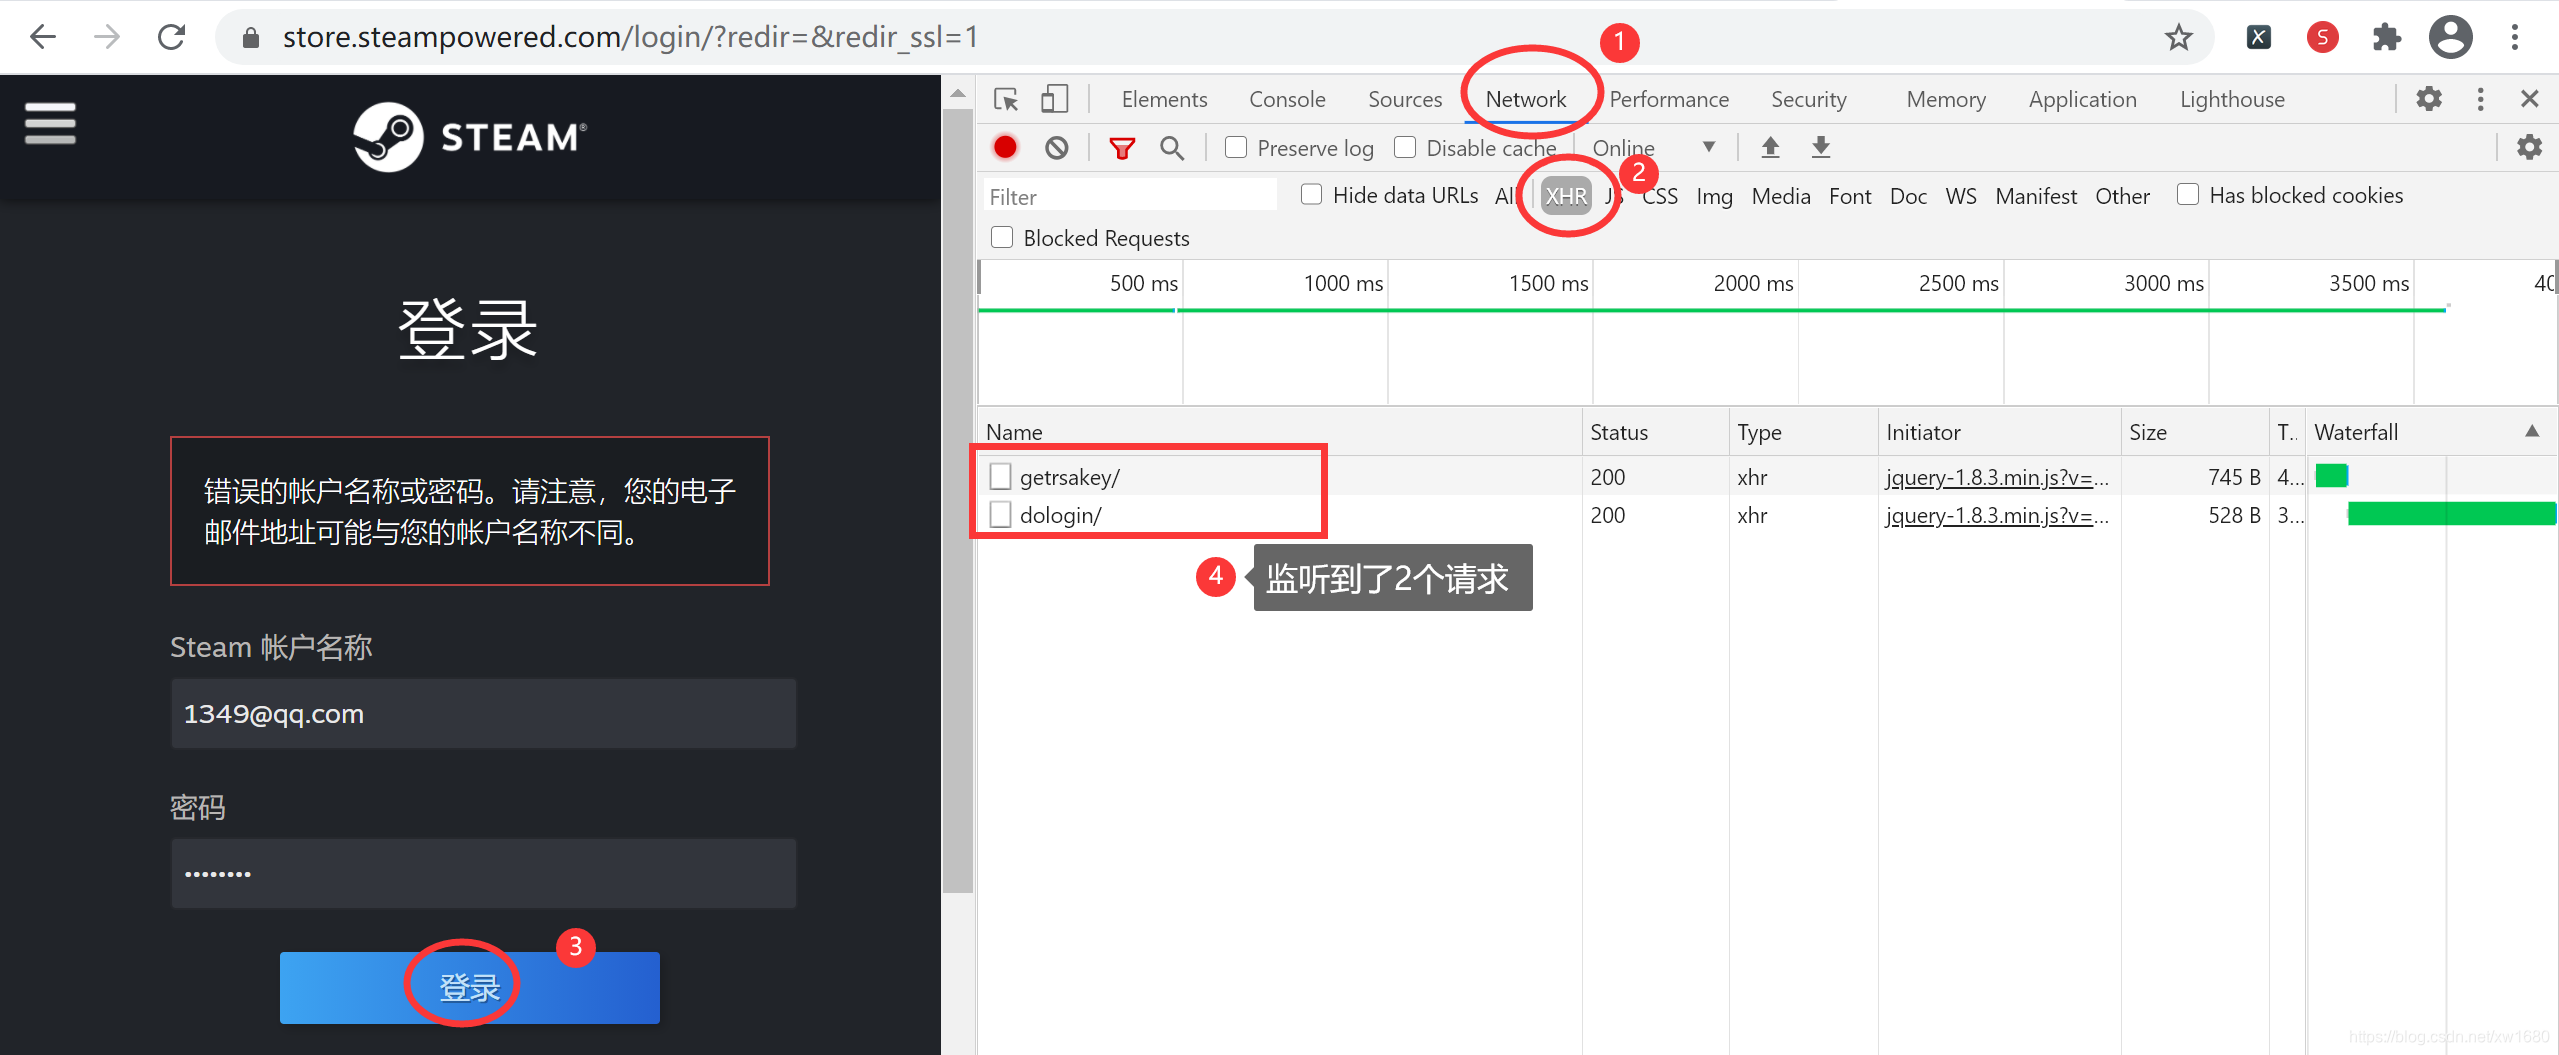Open DevTools more options menu
Viewport: 2559px width, 1055px height.
[2480, 99]
